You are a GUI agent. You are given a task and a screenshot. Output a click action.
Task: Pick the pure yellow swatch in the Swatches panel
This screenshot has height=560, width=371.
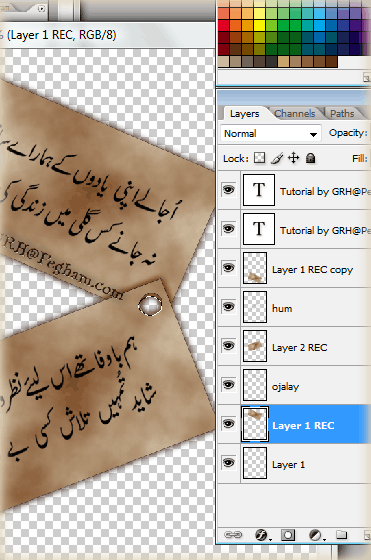pyautogui.click(x=259, y=25)
